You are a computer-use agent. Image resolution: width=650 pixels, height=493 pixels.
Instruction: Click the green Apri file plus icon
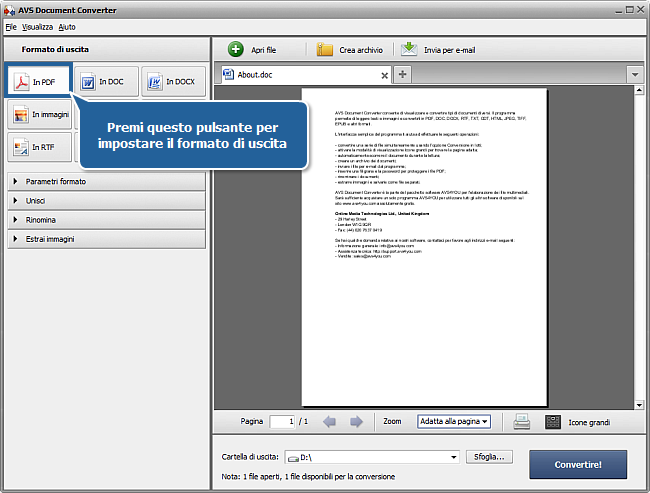(x=235, y=49)
